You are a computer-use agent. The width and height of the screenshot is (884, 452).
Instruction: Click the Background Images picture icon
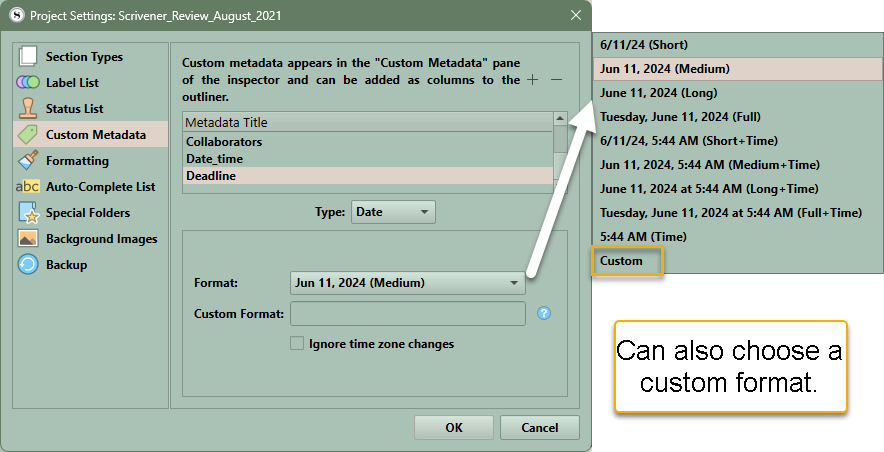pos(28,238)
